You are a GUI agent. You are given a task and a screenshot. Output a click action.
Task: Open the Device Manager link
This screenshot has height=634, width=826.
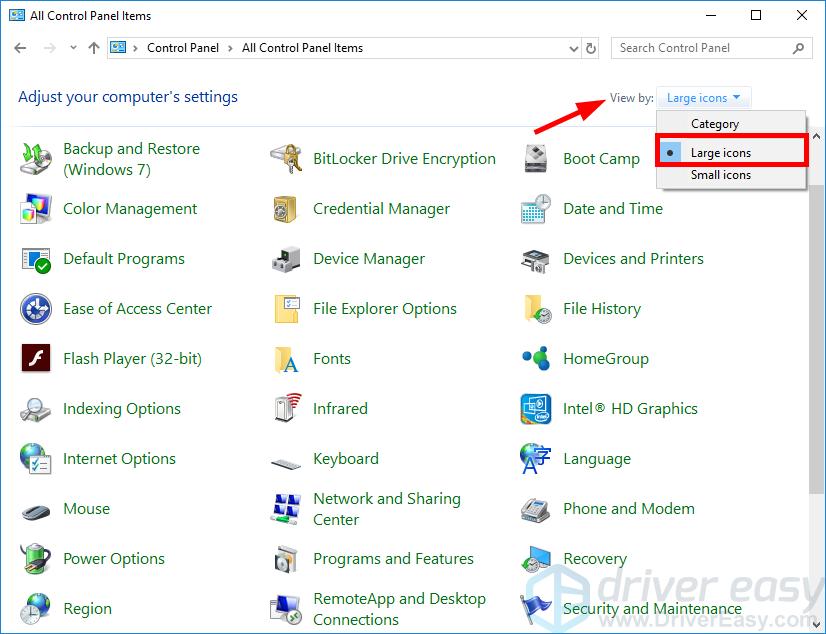[369, 259]
